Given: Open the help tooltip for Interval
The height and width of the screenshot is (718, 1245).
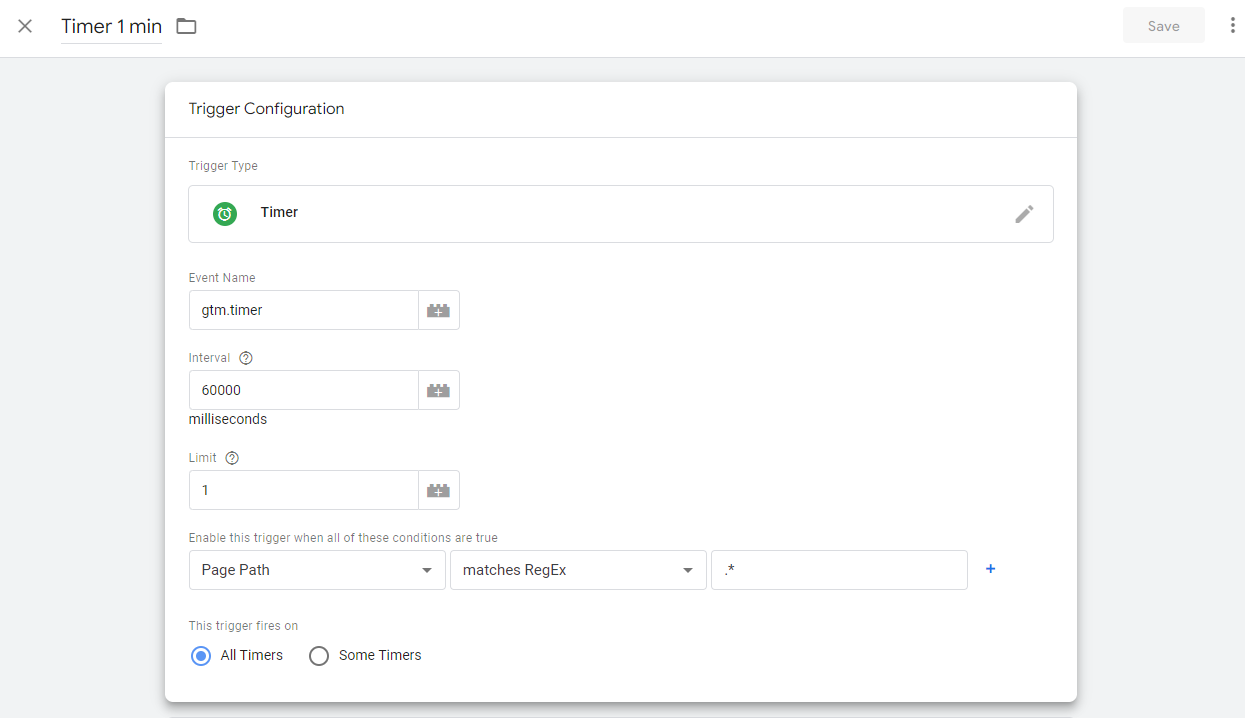Looking at the screenshot, I should (x=246, y=357).
